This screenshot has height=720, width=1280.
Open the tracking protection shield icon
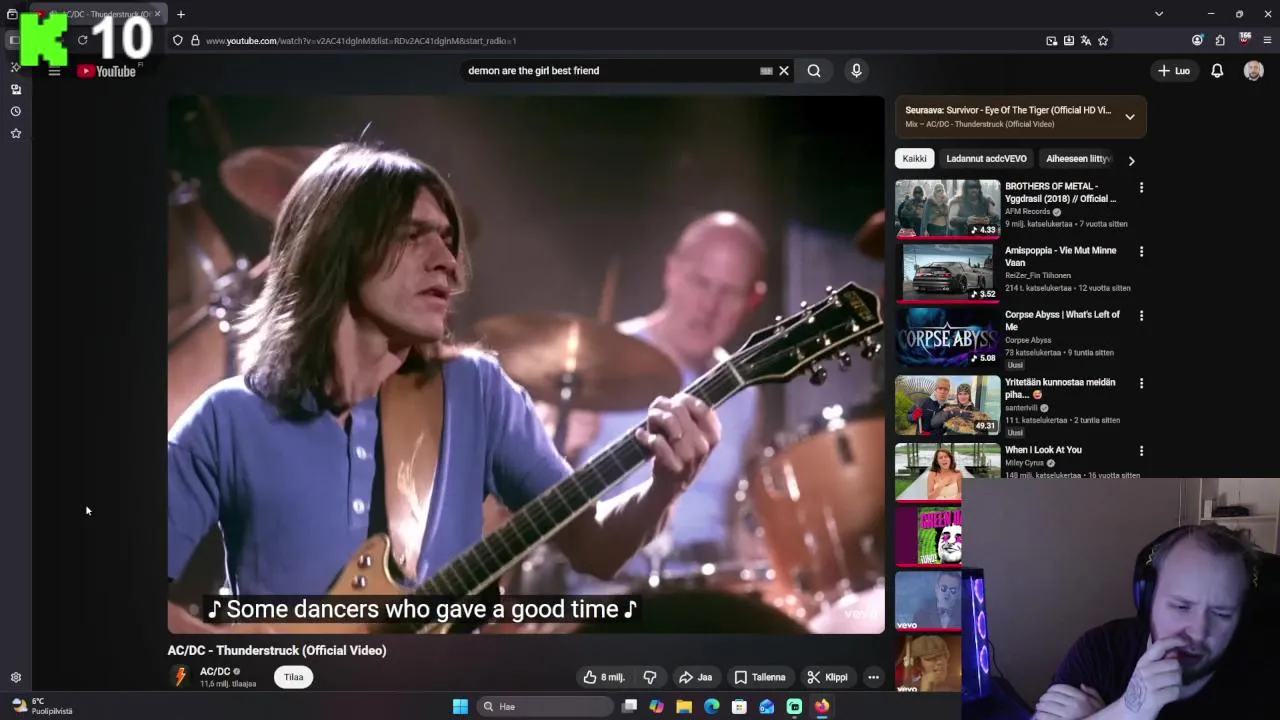[177, 41]
